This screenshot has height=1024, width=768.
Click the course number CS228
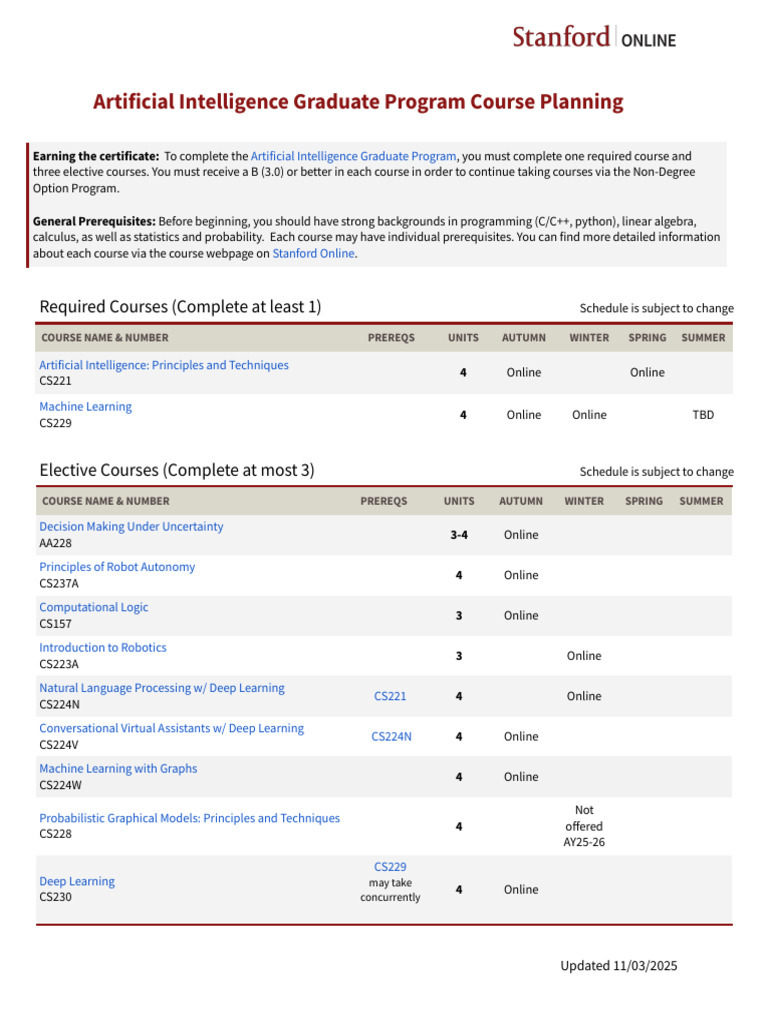point(56,834)
